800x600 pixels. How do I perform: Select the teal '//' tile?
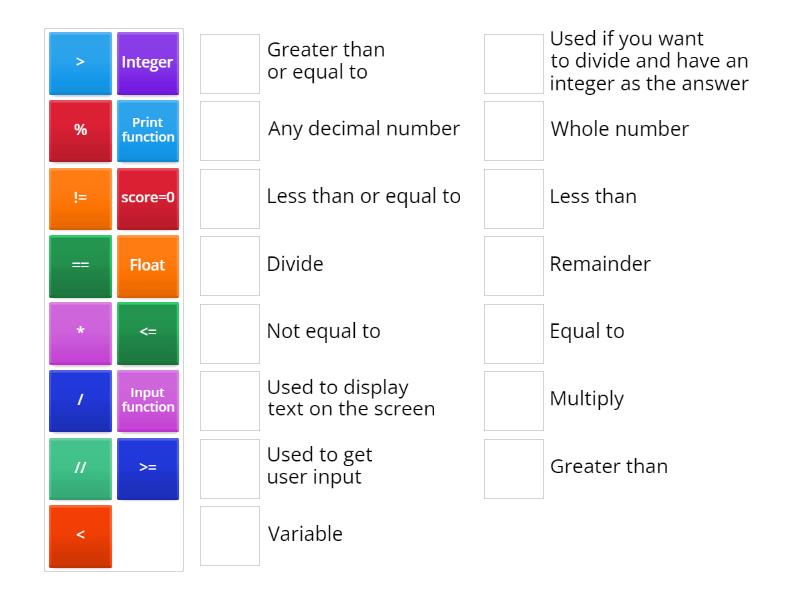click(x=80, y=468)
